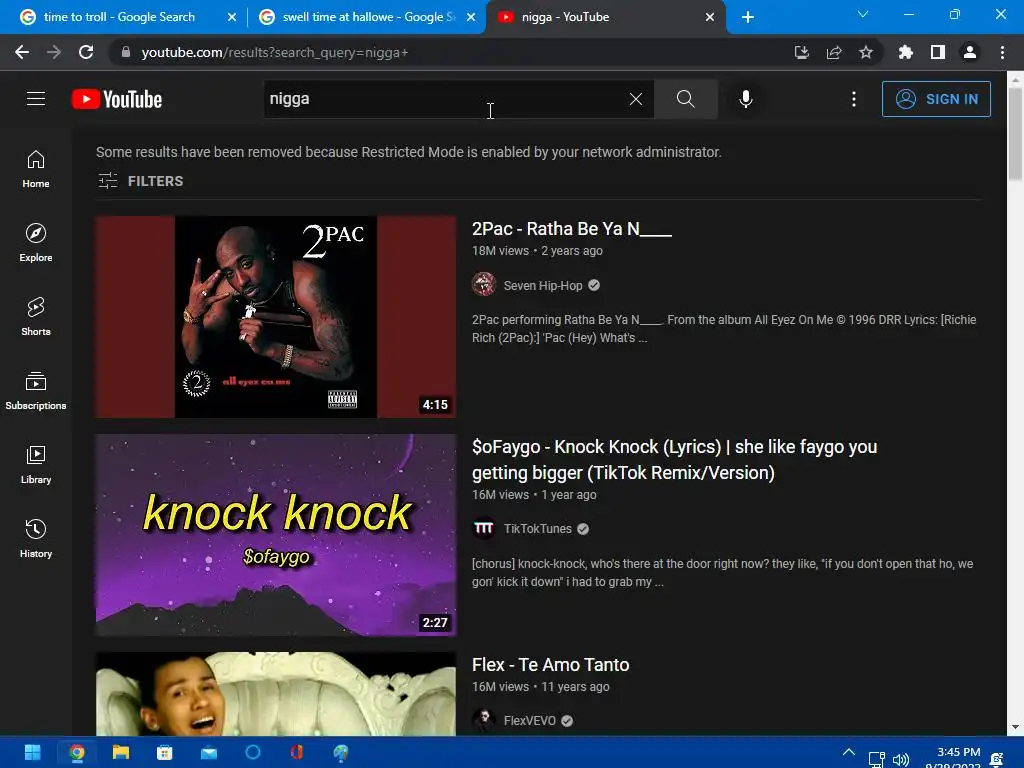
Task: Click Chrome on the taskbar
Action: [77, 753]
